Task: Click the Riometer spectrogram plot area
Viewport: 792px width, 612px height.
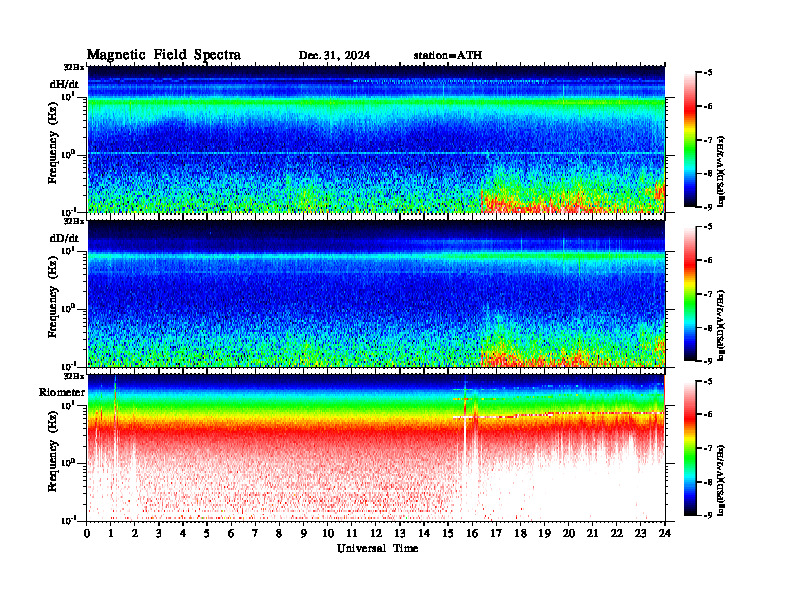Action: [x=376, y=448]
